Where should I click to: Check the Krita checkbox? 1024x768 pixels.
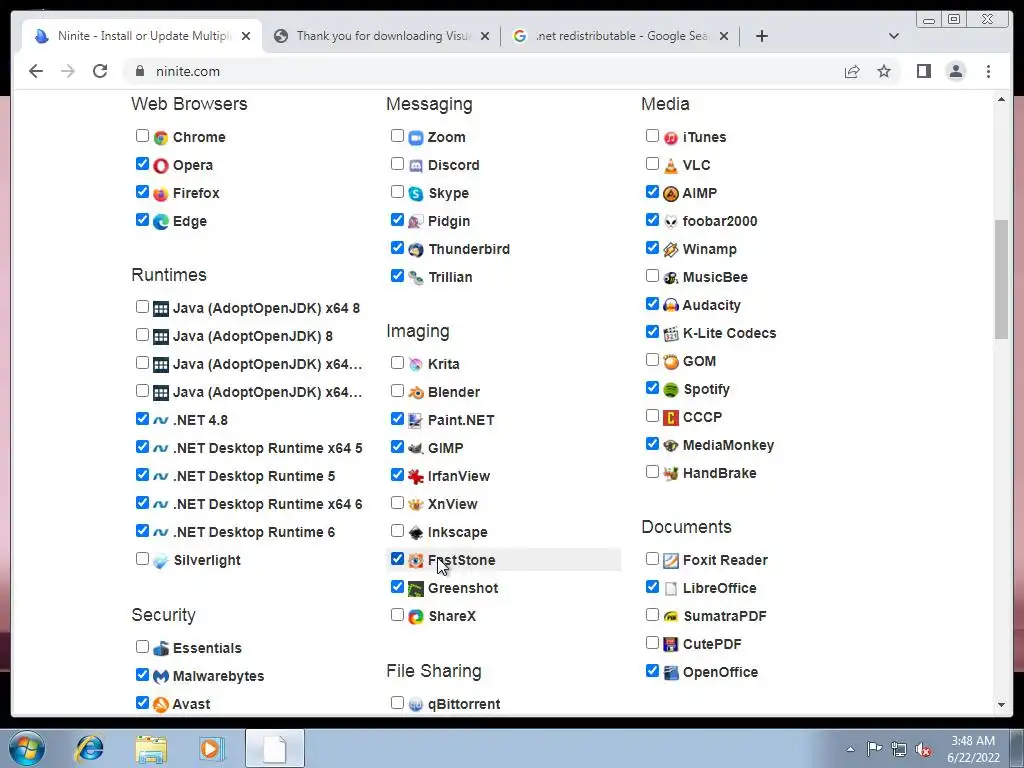pos(397,362)
